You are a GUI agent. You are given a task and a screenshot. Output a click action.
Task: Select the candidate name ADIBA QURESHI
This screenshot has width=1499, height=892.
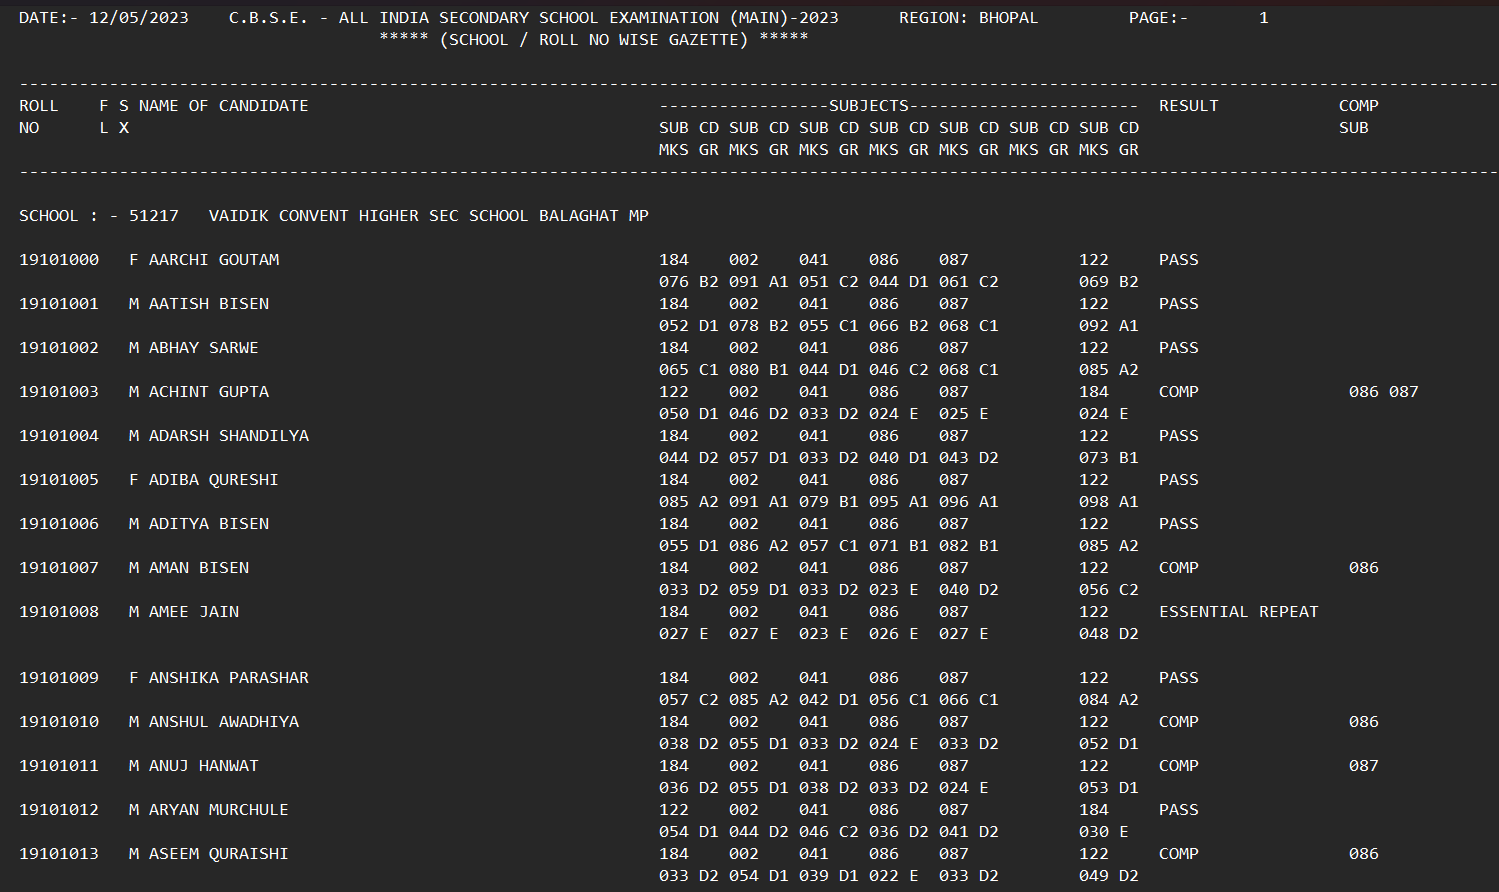213,480
